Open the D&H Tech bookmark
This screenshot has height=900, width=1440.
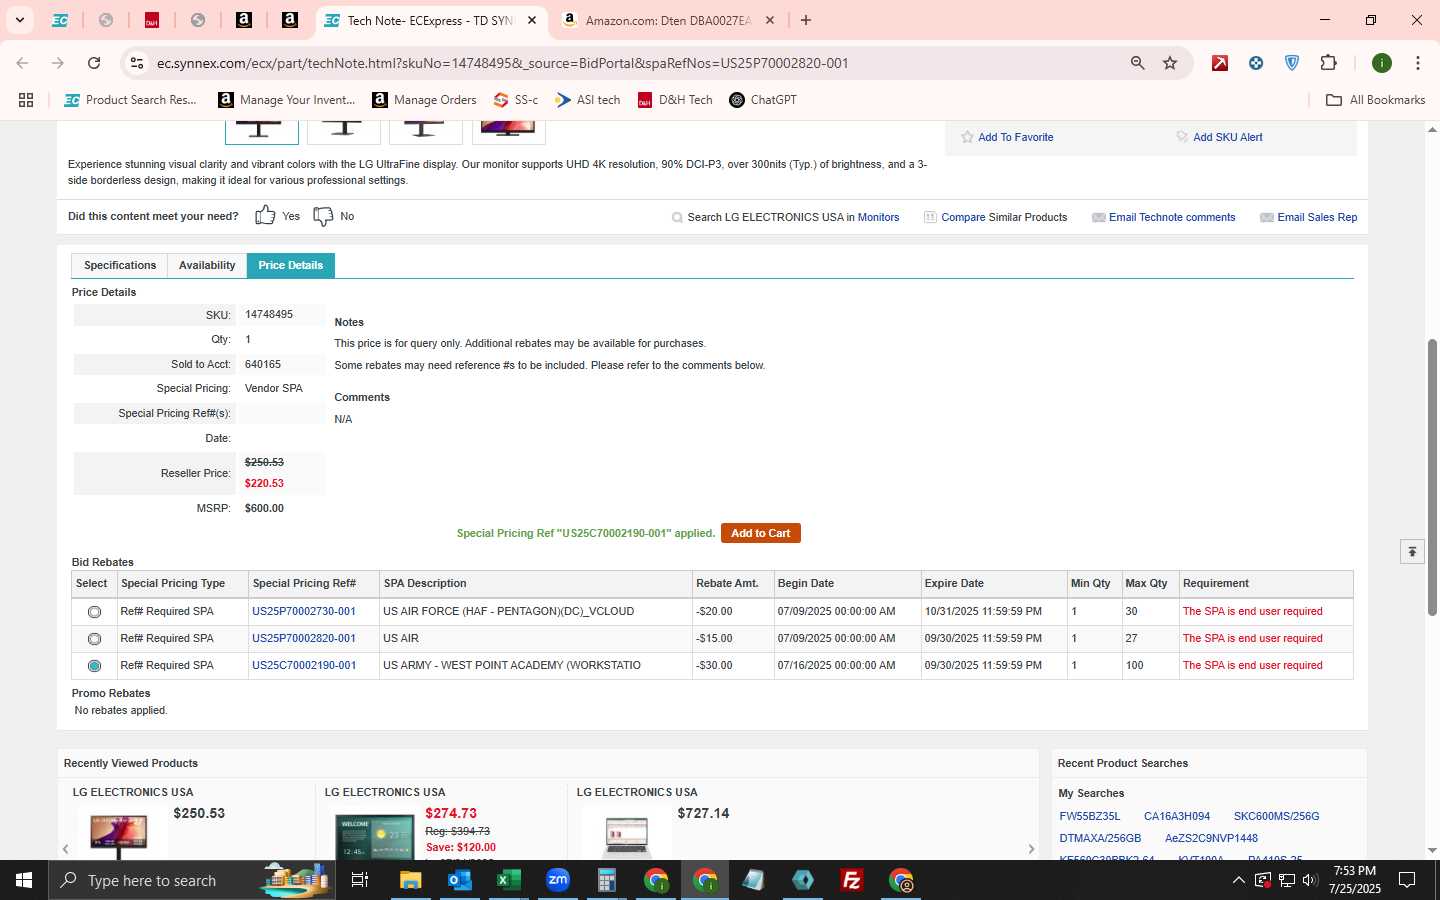(x=675, y=100)
